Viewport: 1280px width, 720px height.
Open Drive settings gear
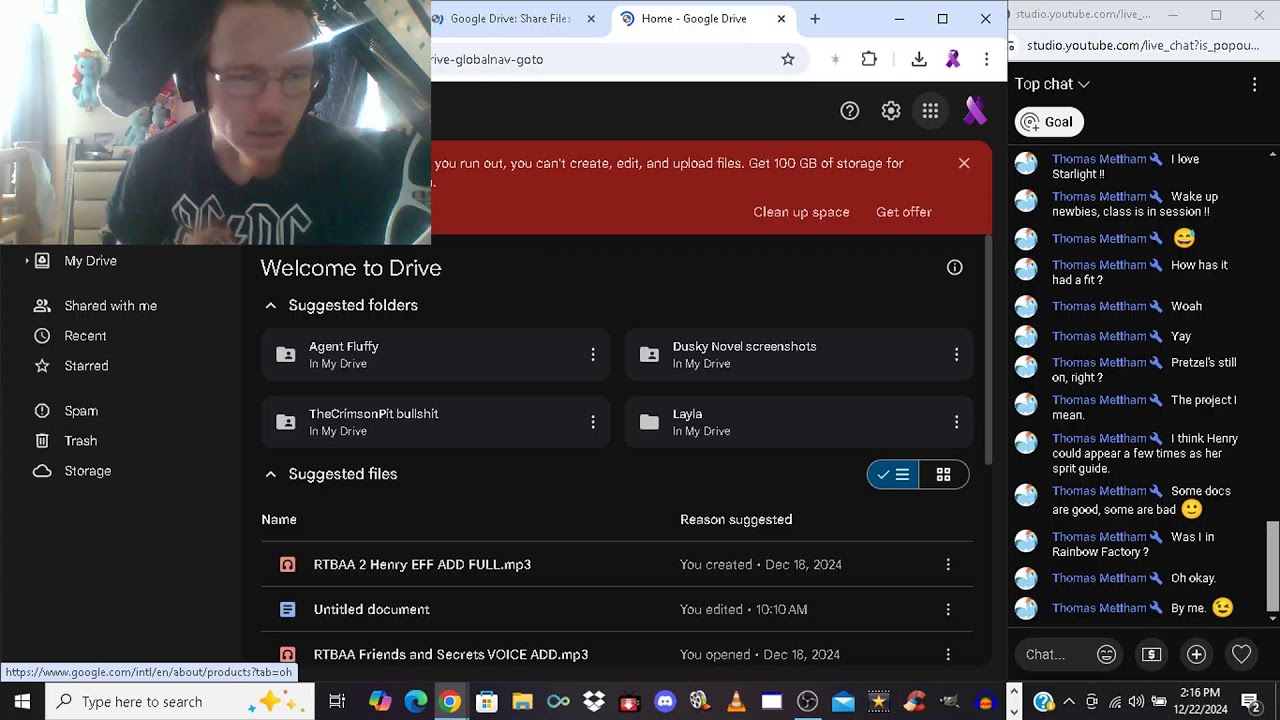coord(891,111)
